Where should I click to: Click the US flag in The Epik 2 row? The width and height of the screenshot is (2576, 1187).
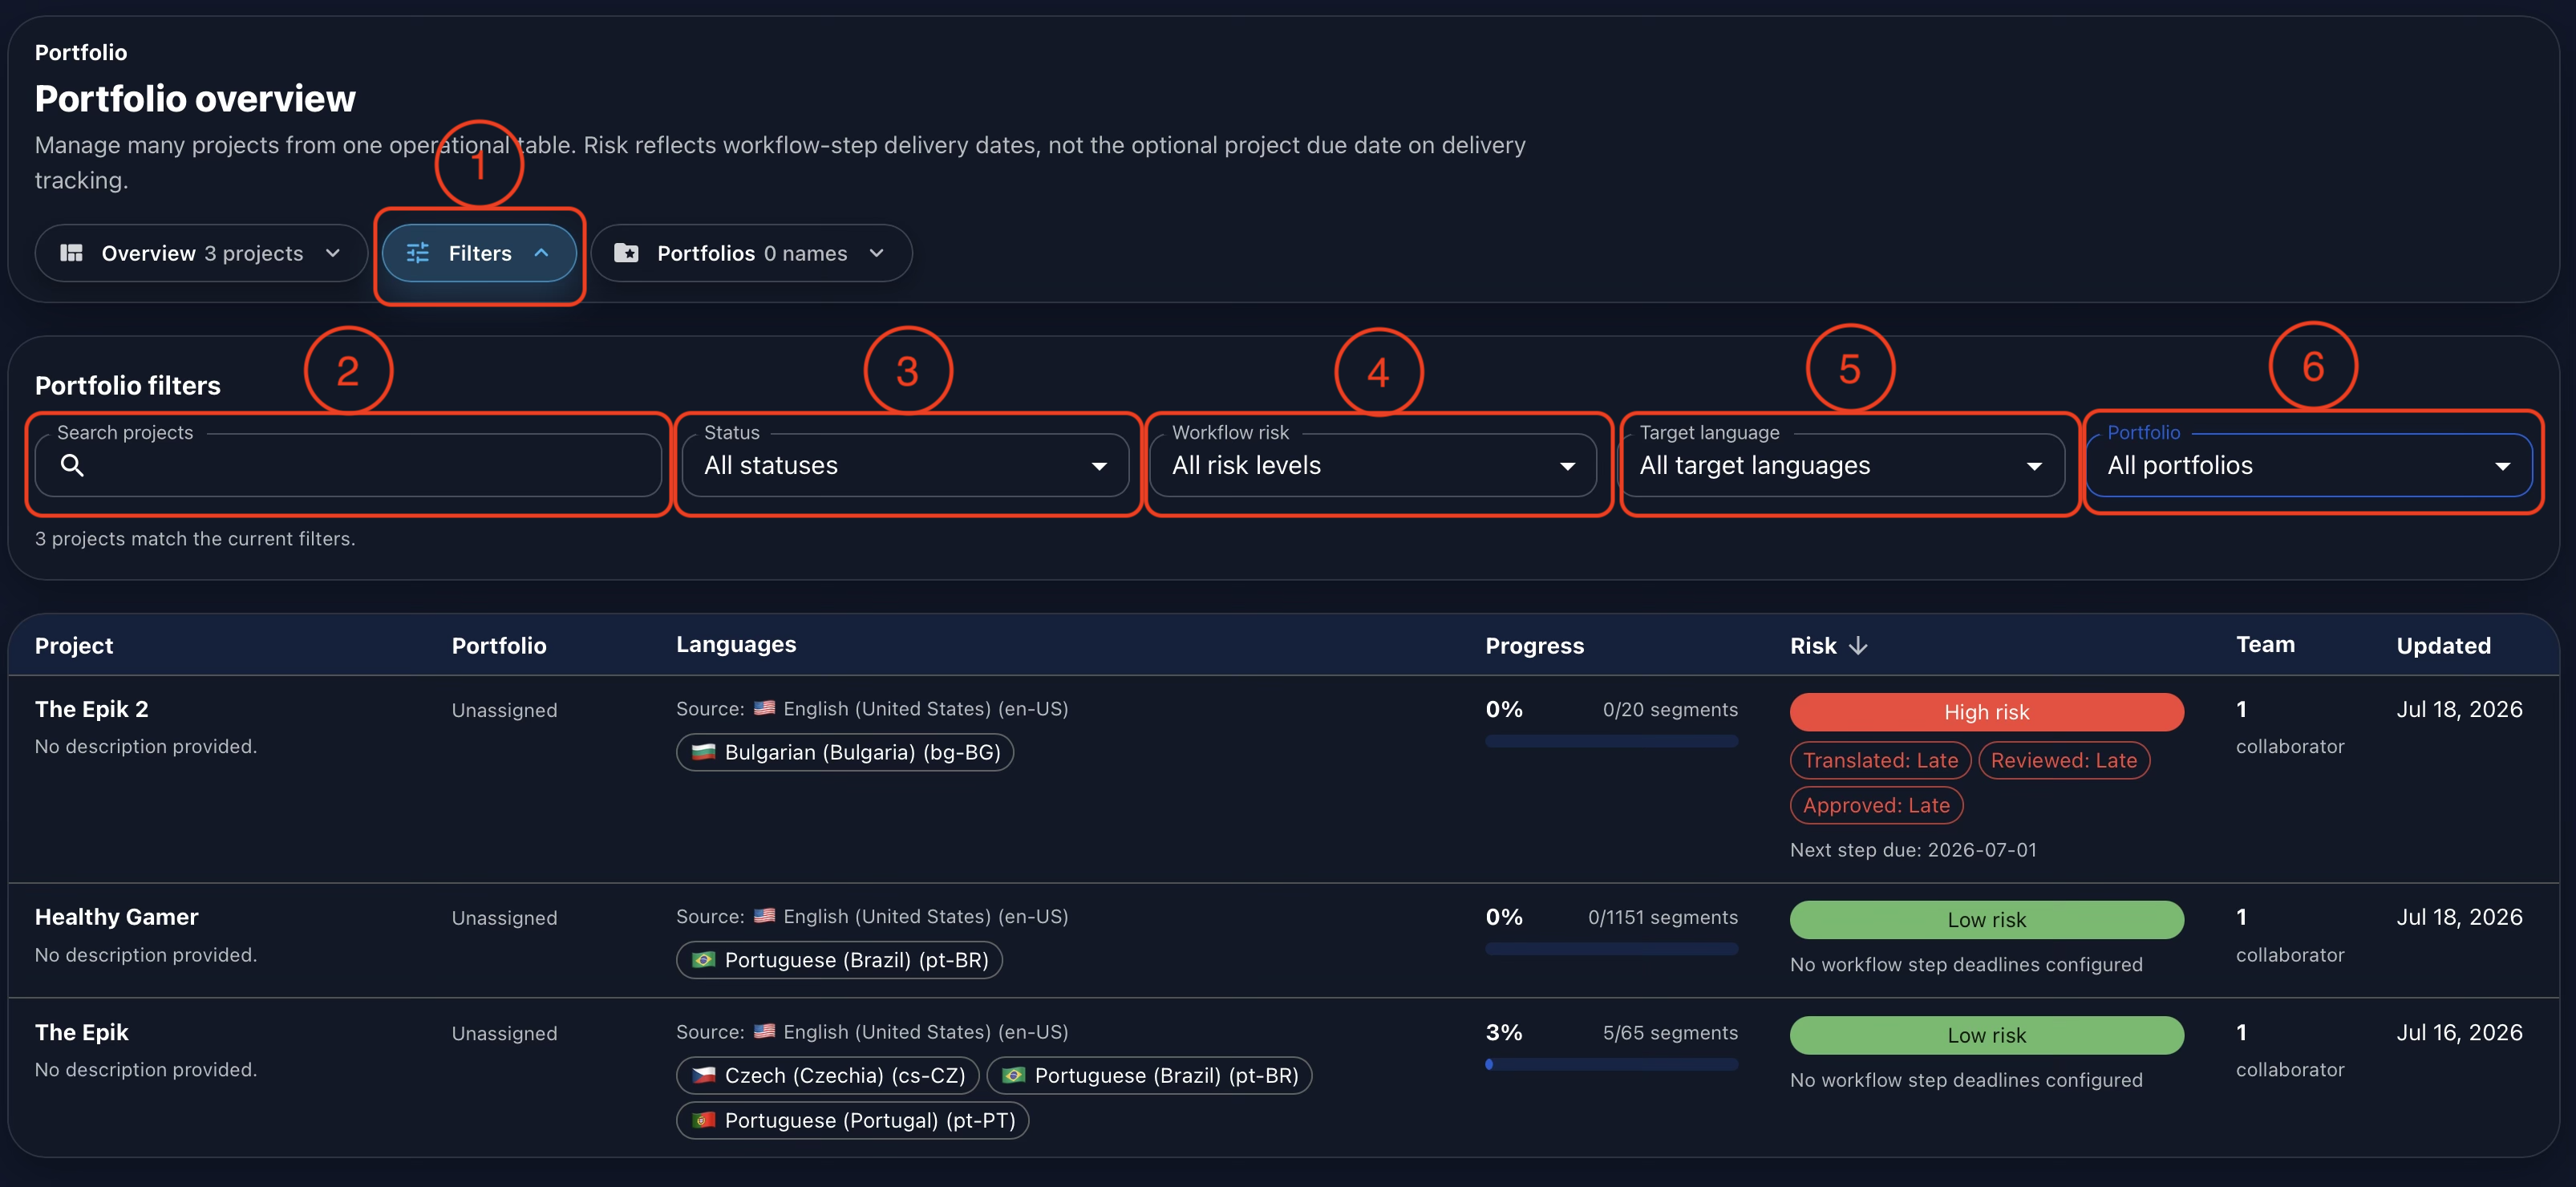click(x=764, y=708)
